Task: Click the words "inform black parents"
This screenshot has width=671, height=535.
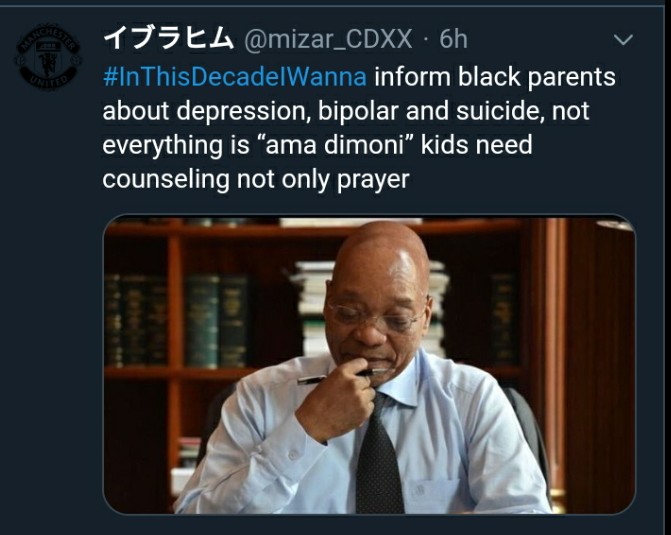Action: [495, 77]
